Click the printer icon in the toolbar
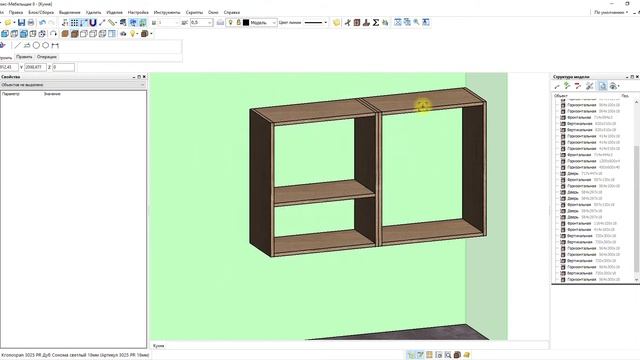 point(31,23)
